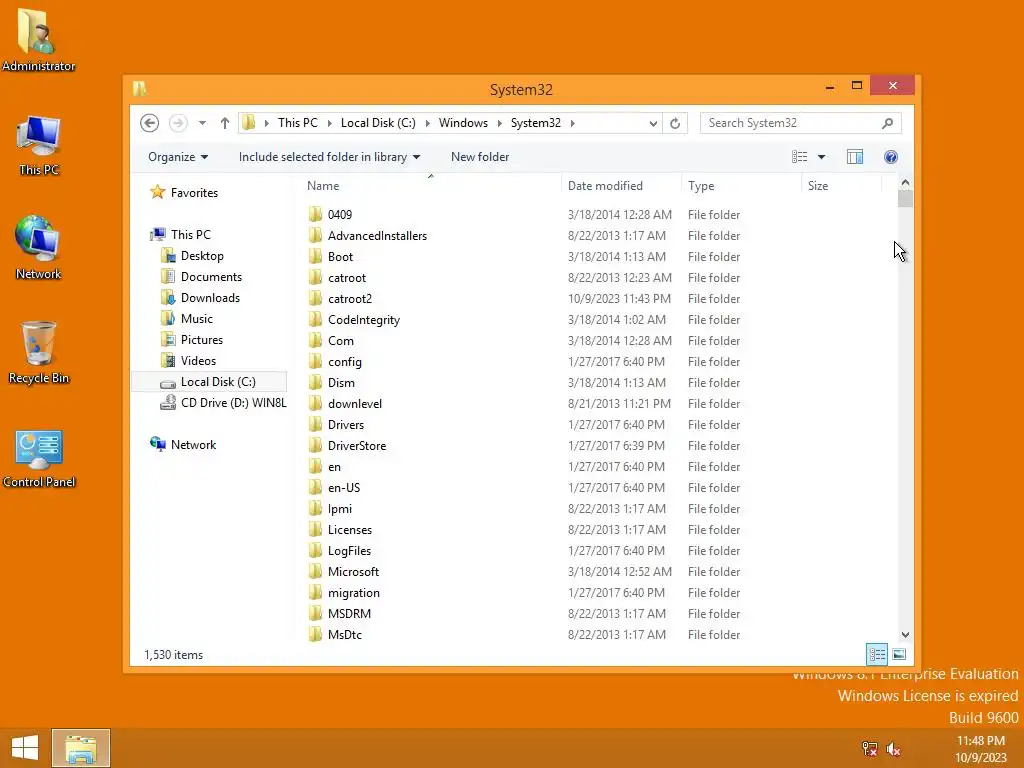Image resolution: width=1024 pixels, height=768 pixels.
Task: Toggle the preview pane
Action: pyautogui.click(x=855, y=157)
